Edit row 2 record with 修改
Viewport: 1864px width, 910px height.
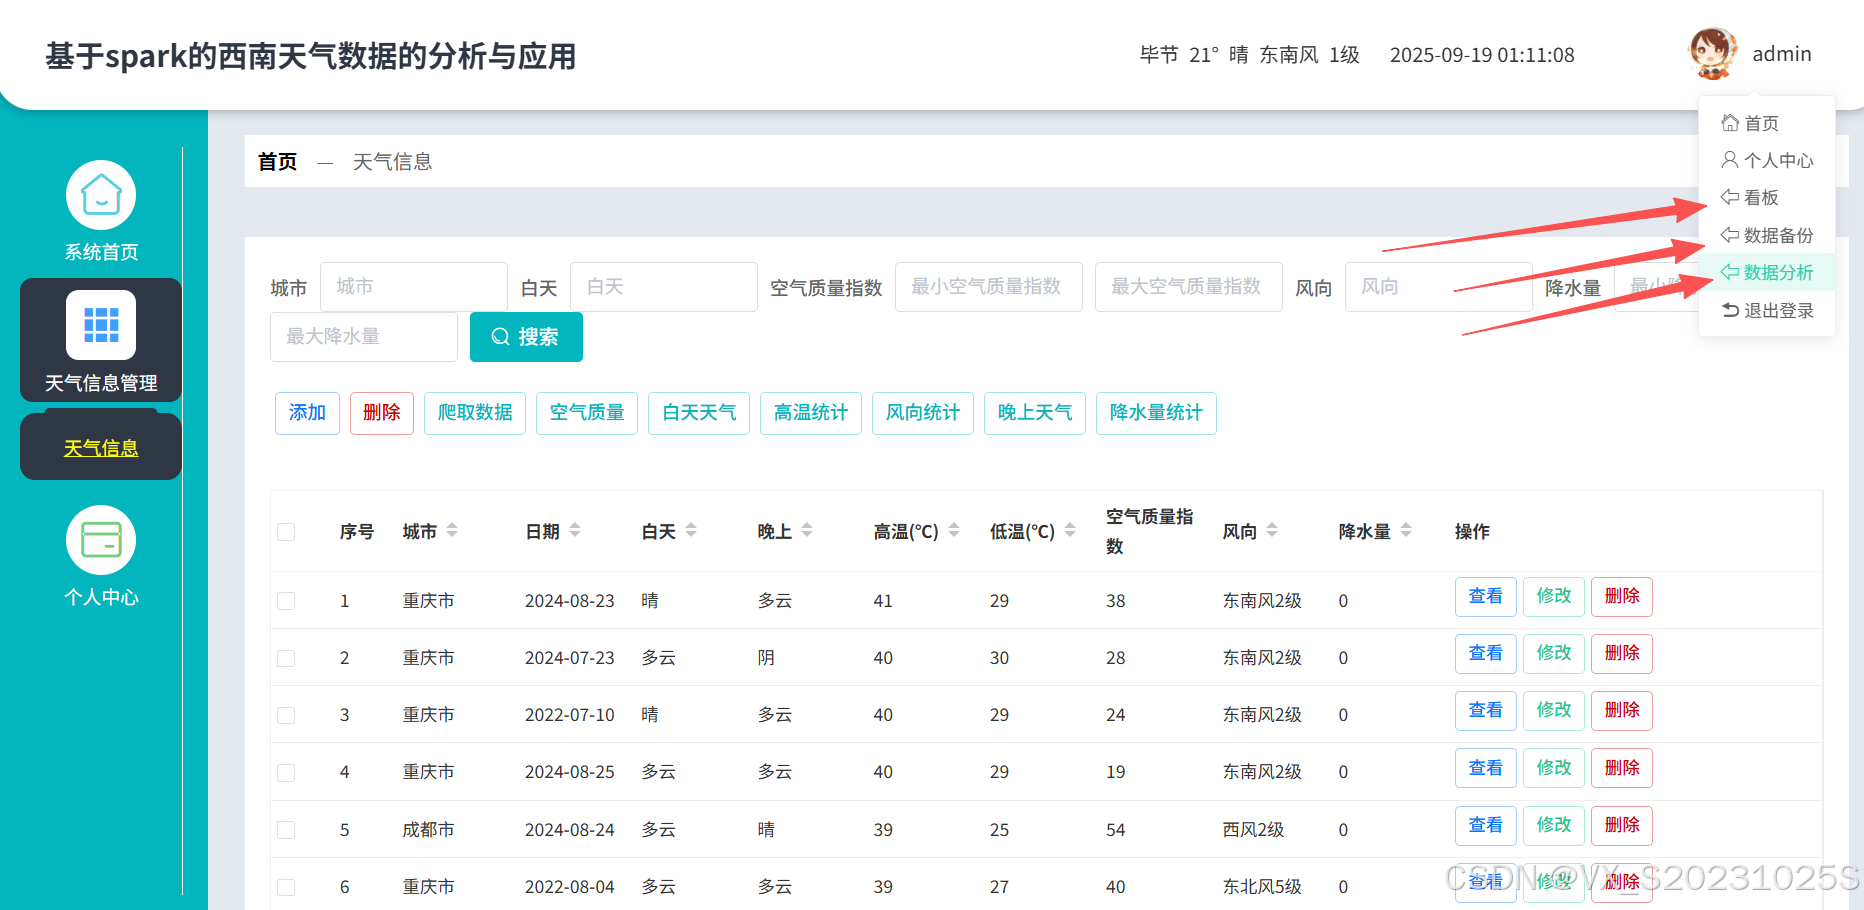click(1554, 654)
